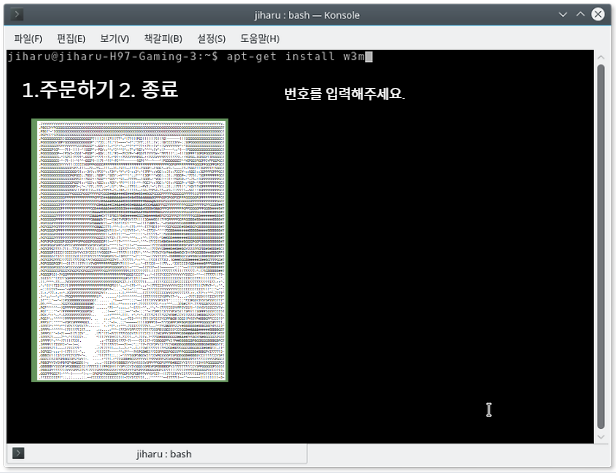The height and width of the screenshot is (473, 616).
Task: Click the 'apt-get install w3m' command line
Action: [295, 57]
